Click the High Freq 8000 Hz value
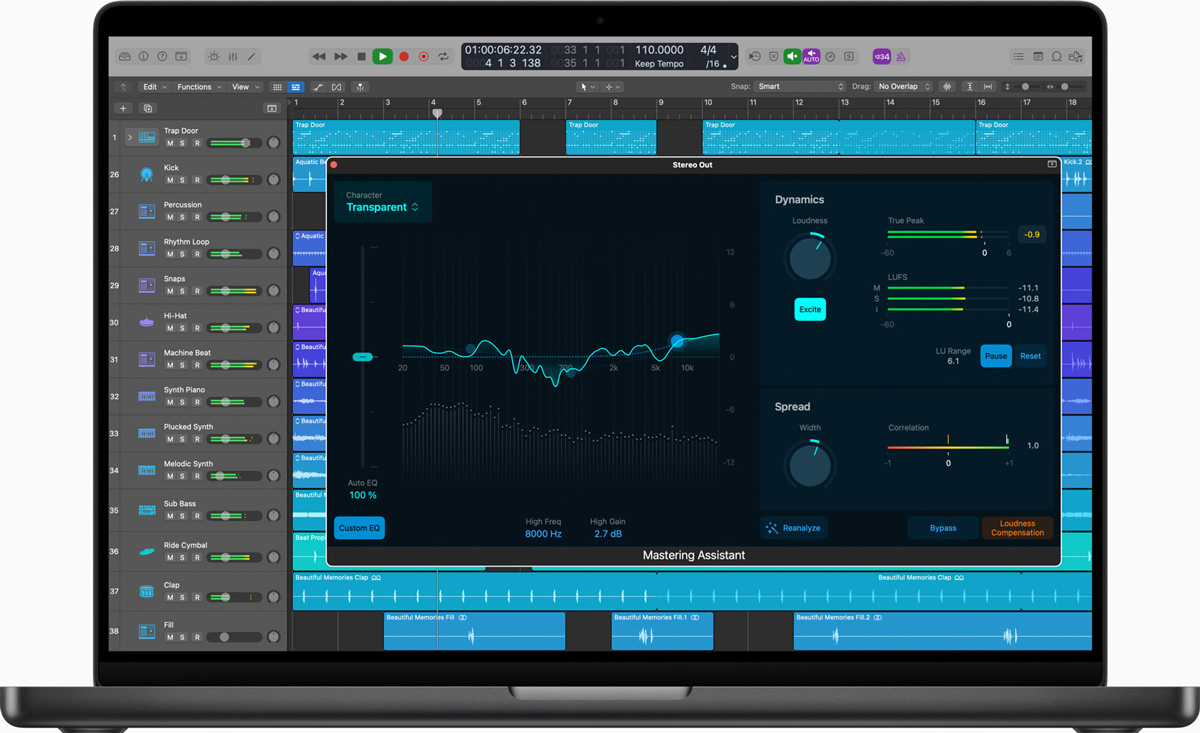This screenshot has height=733, width=1200. (543, 534)
